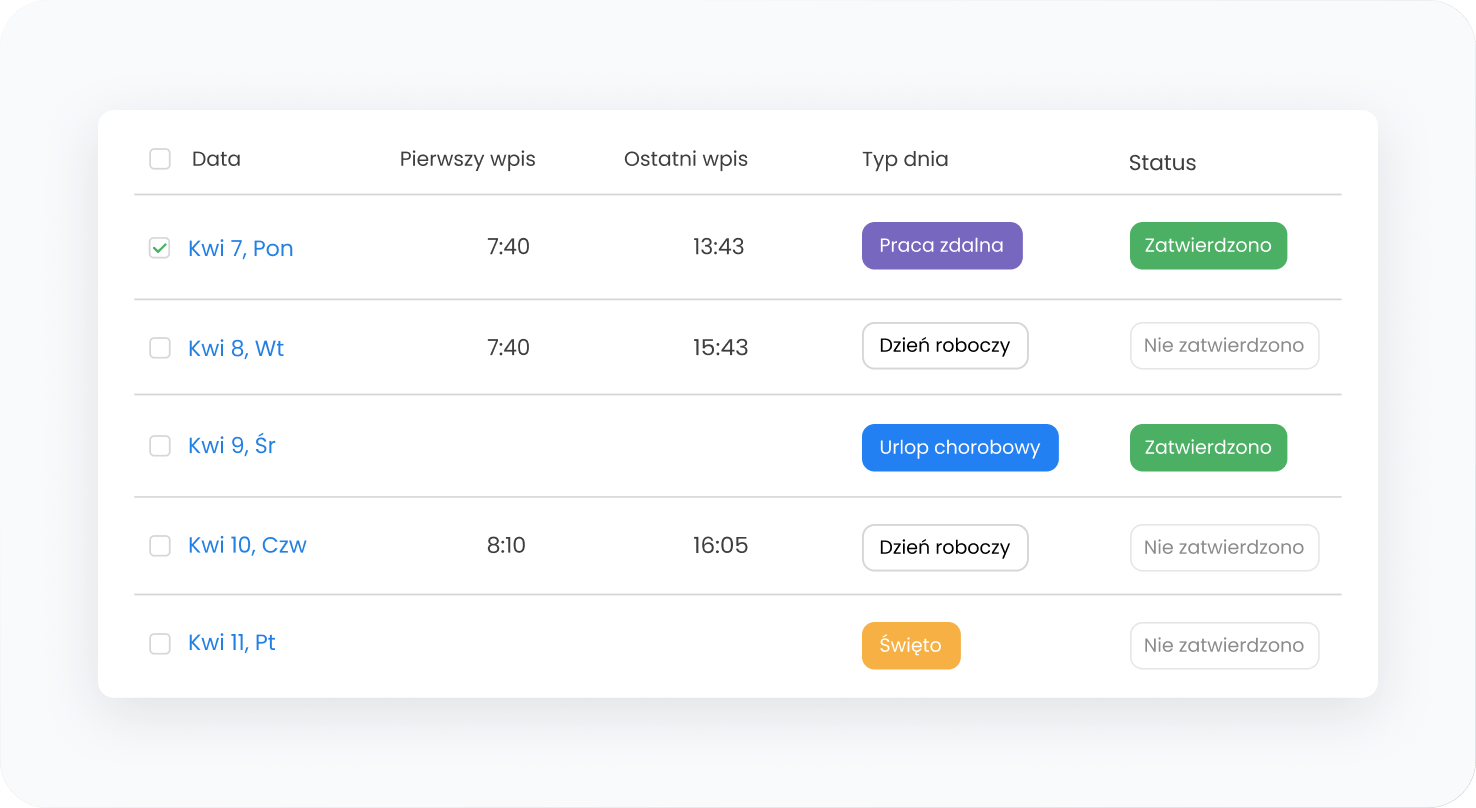Click the Zatwierdzono status for Kwi 7

pyautogui.click(x=1207, y=246)
